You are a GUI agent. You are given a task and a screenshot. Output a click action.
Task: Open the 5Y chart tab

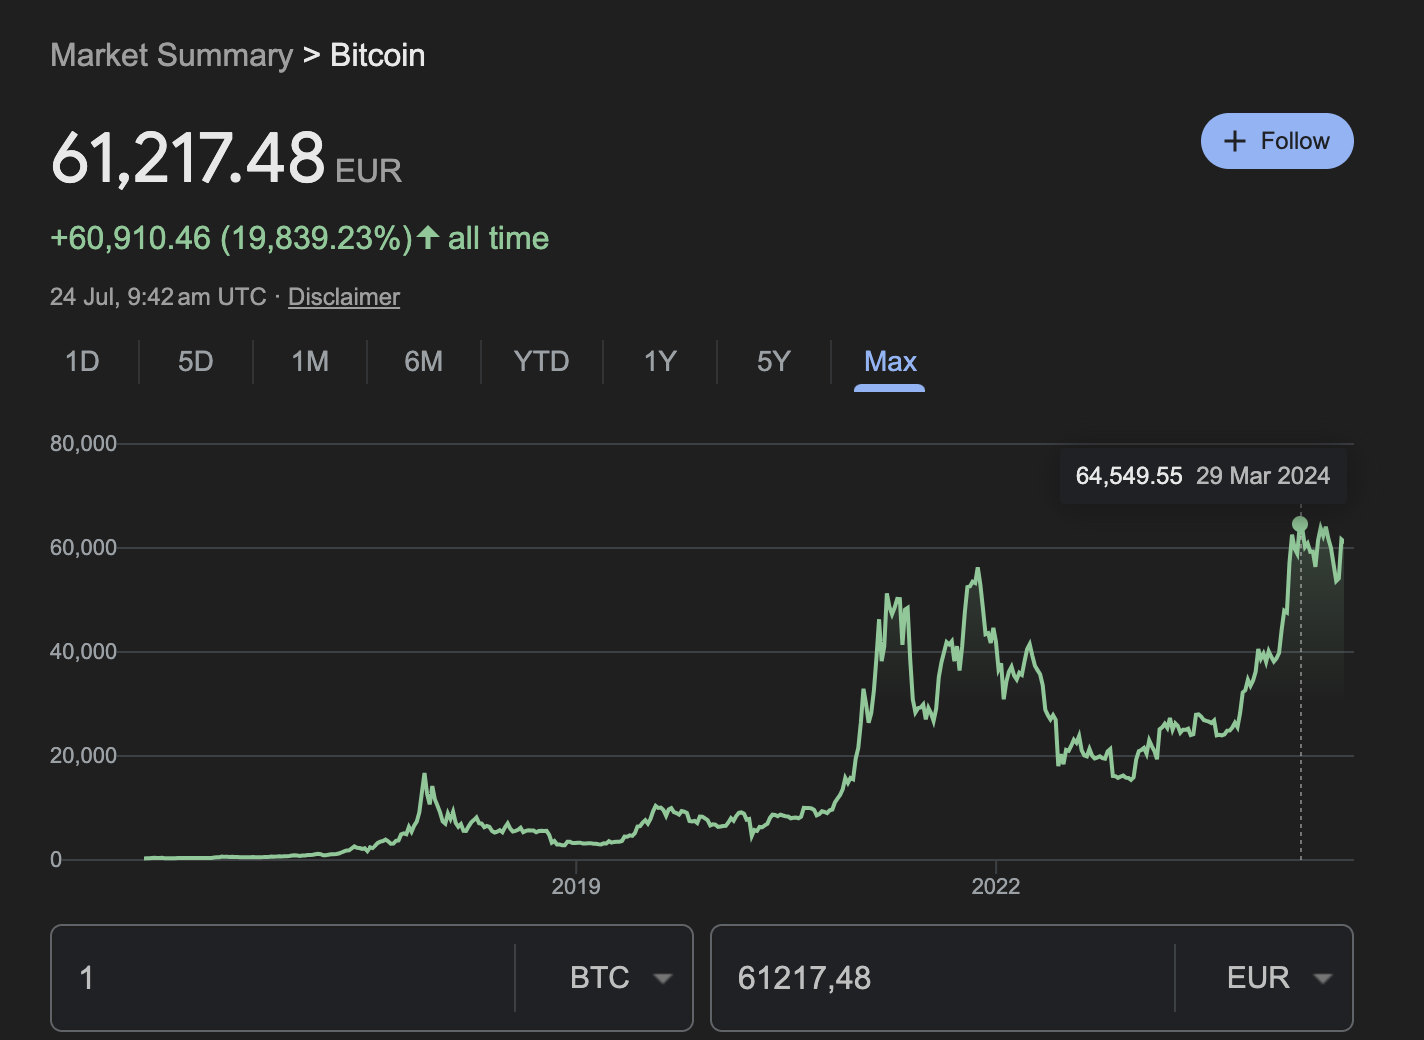click(x=773, y=361)
